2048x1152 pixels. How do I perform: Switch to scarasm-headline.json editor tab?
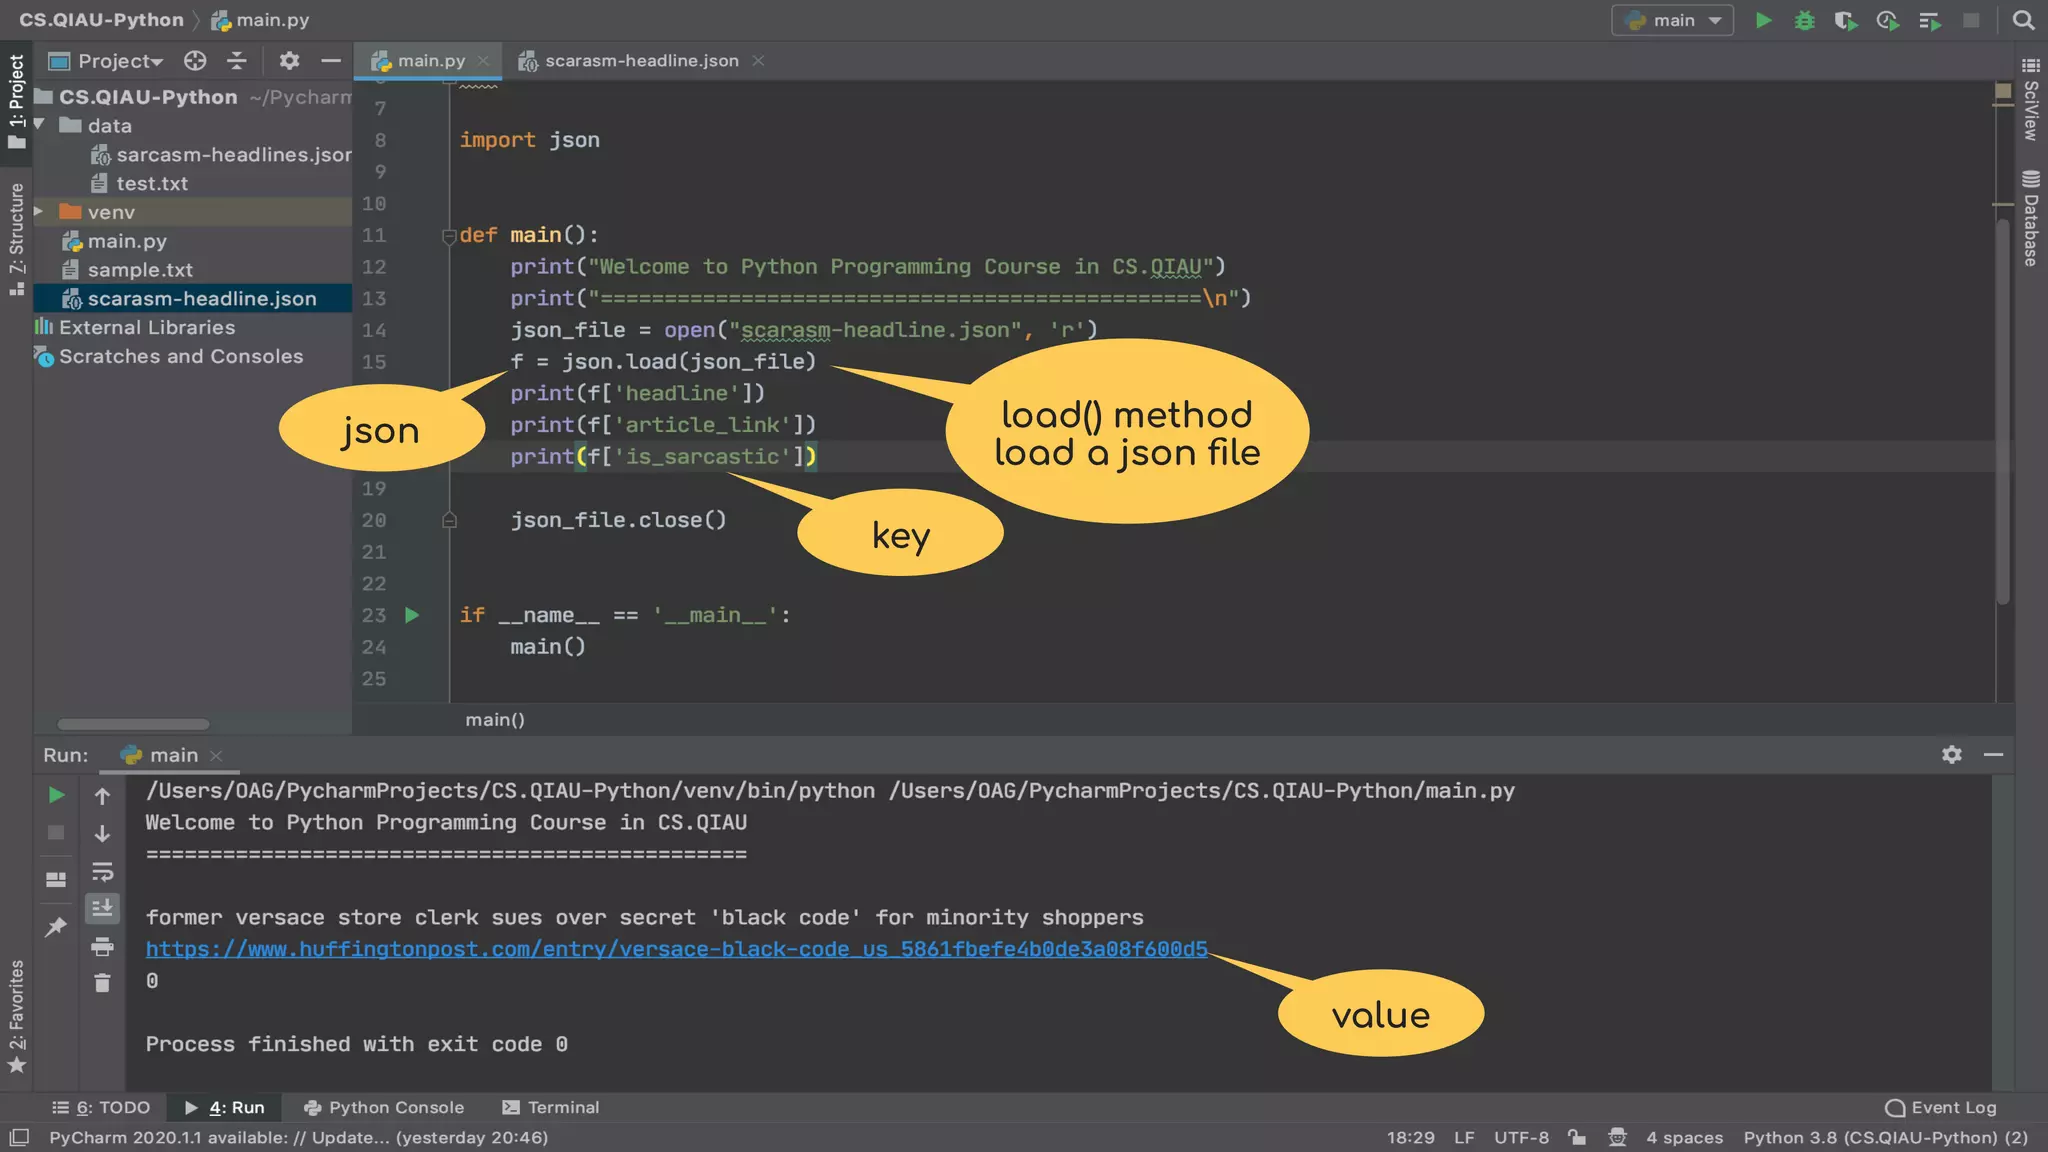[x=641, y=61]
